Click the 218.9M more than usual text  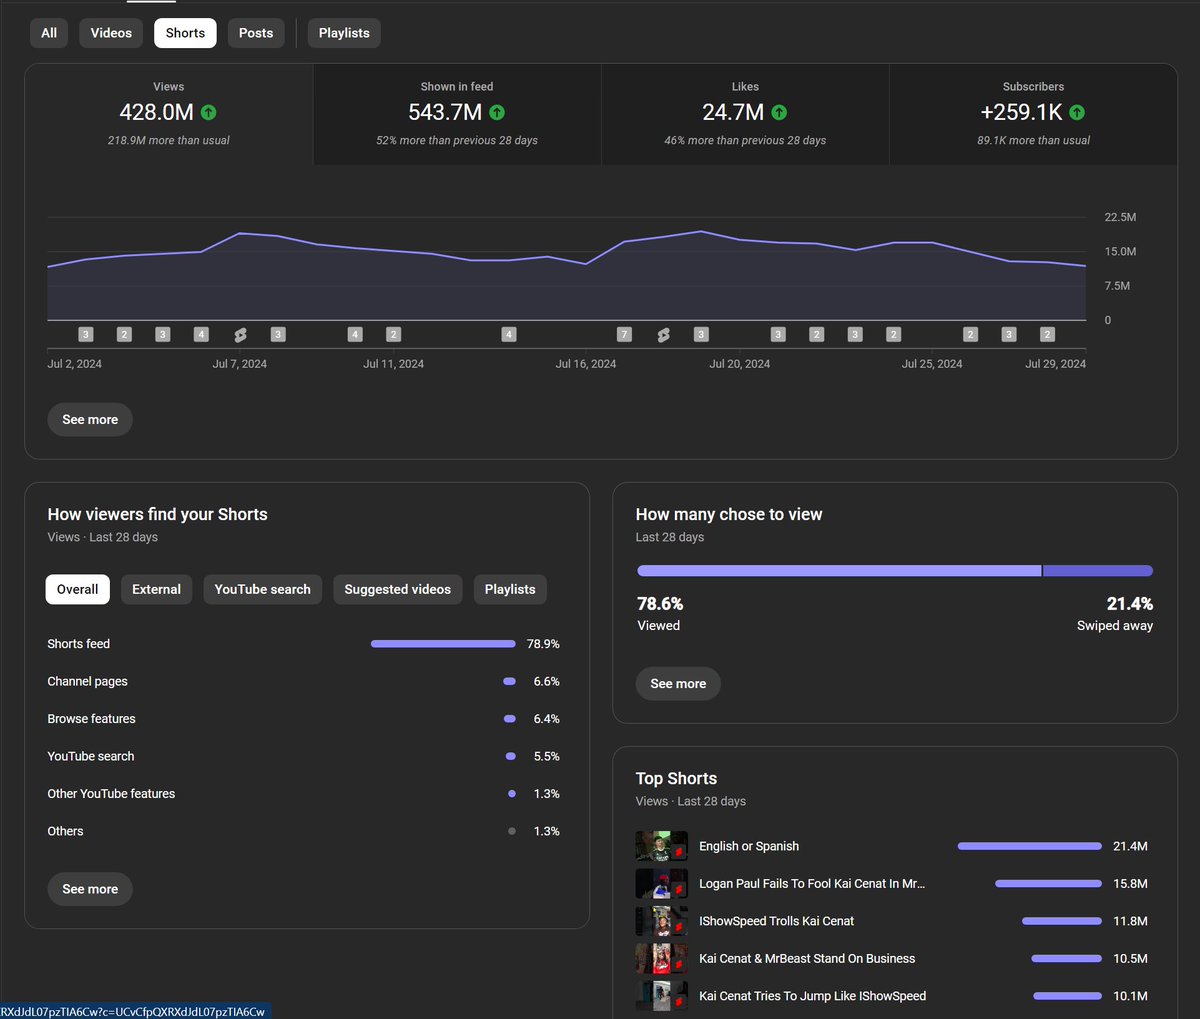pos(169,141)
